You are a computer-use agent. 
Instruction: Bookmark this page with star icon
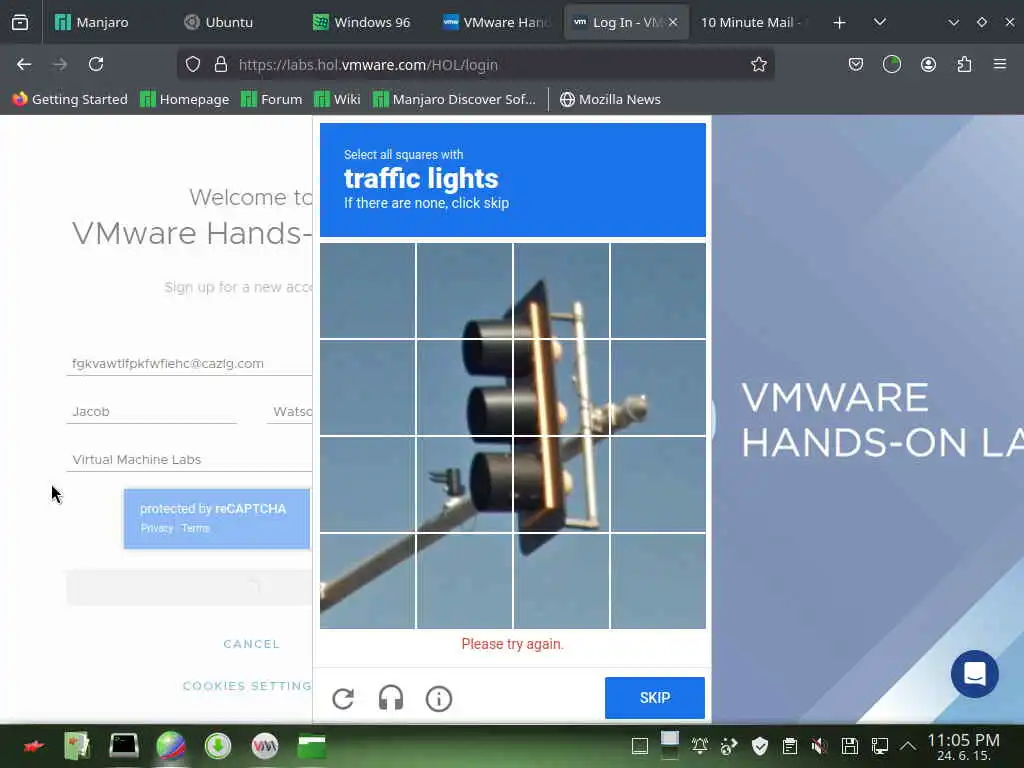tap(758, 64)
